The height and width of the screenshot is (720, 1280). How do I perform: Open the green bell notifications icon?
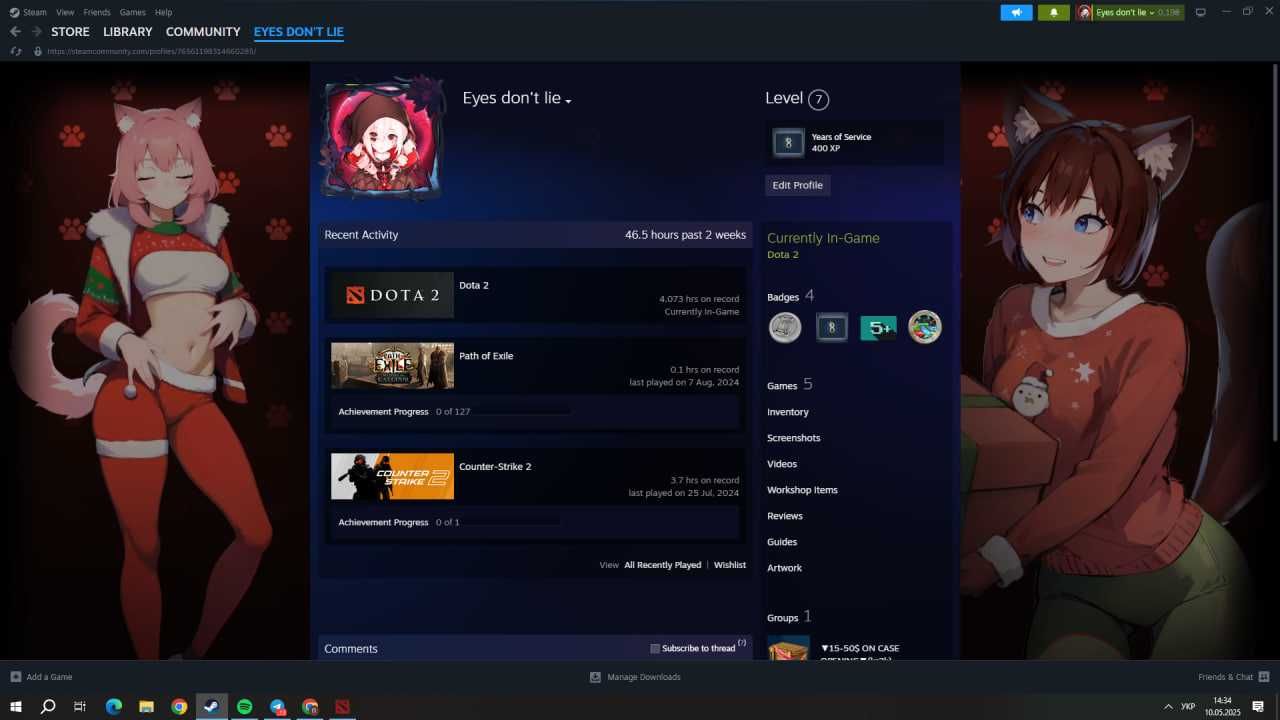tap(1053, 12)
